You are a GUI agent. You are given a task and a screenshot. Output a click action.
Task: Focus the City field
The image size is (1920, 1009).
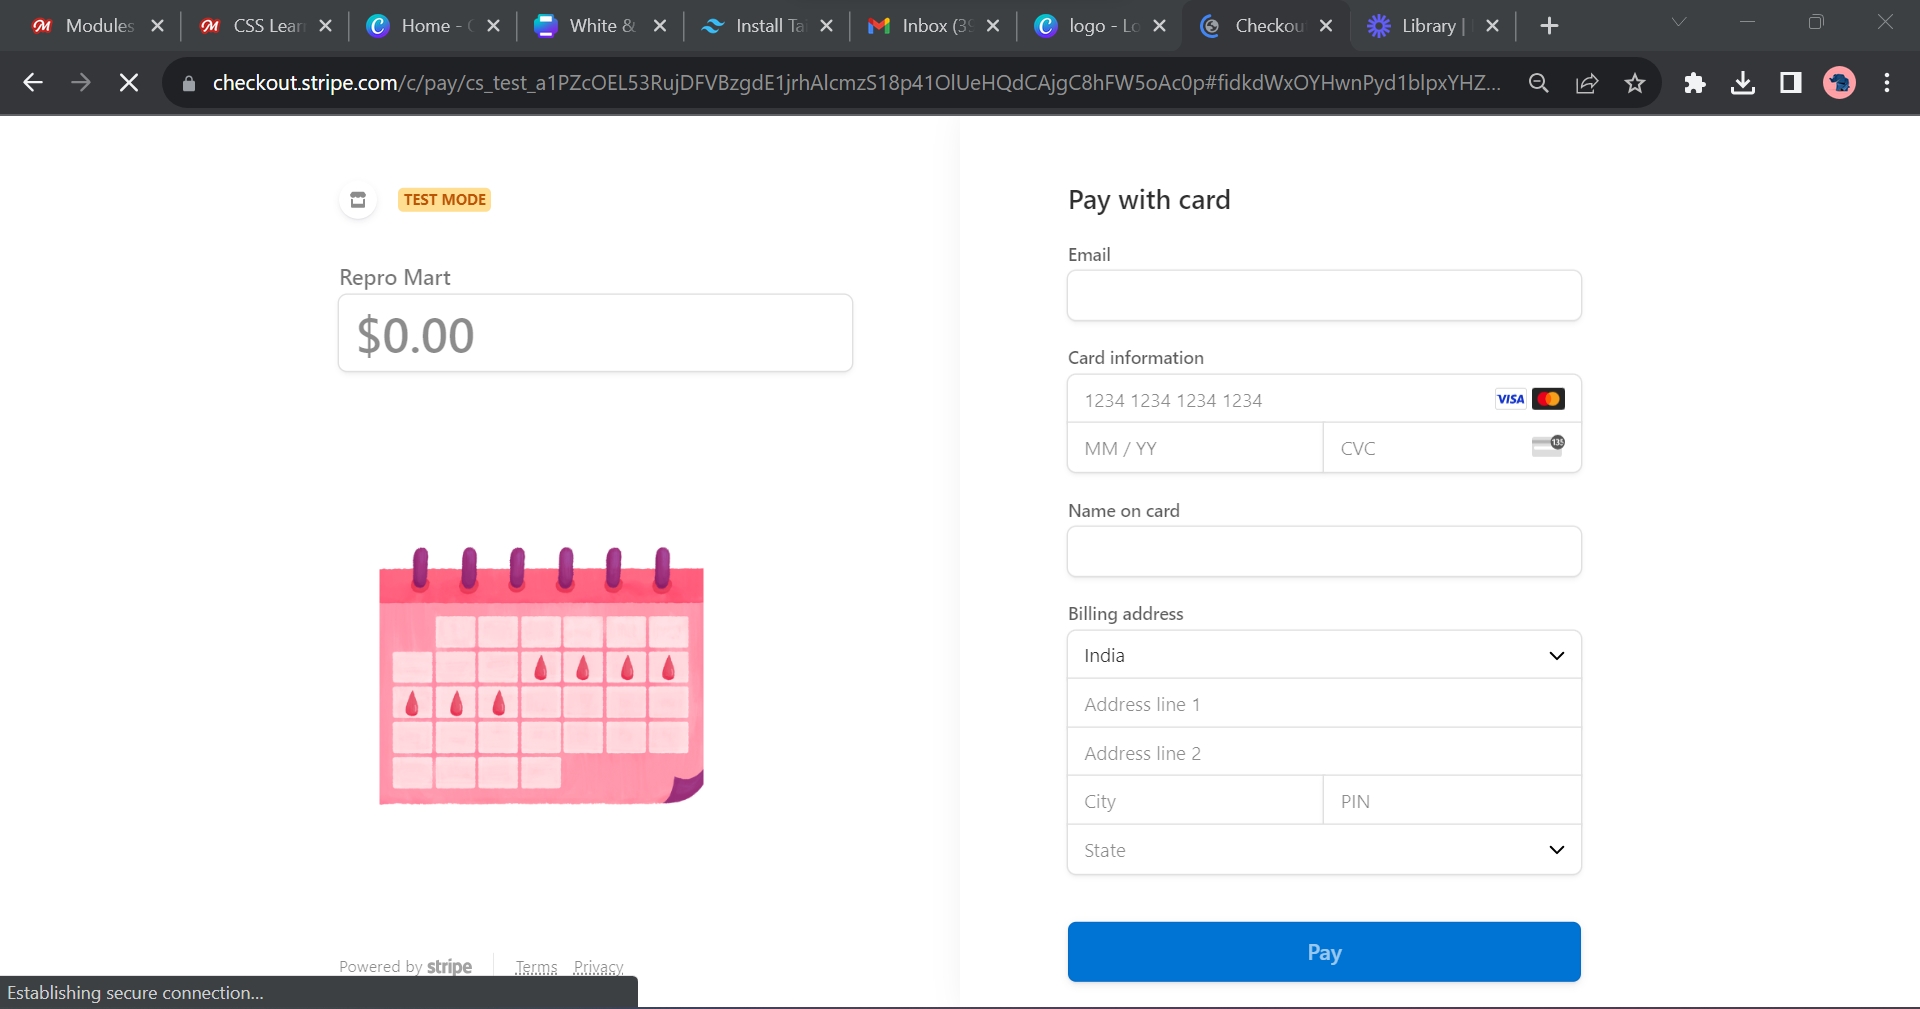1195,801
